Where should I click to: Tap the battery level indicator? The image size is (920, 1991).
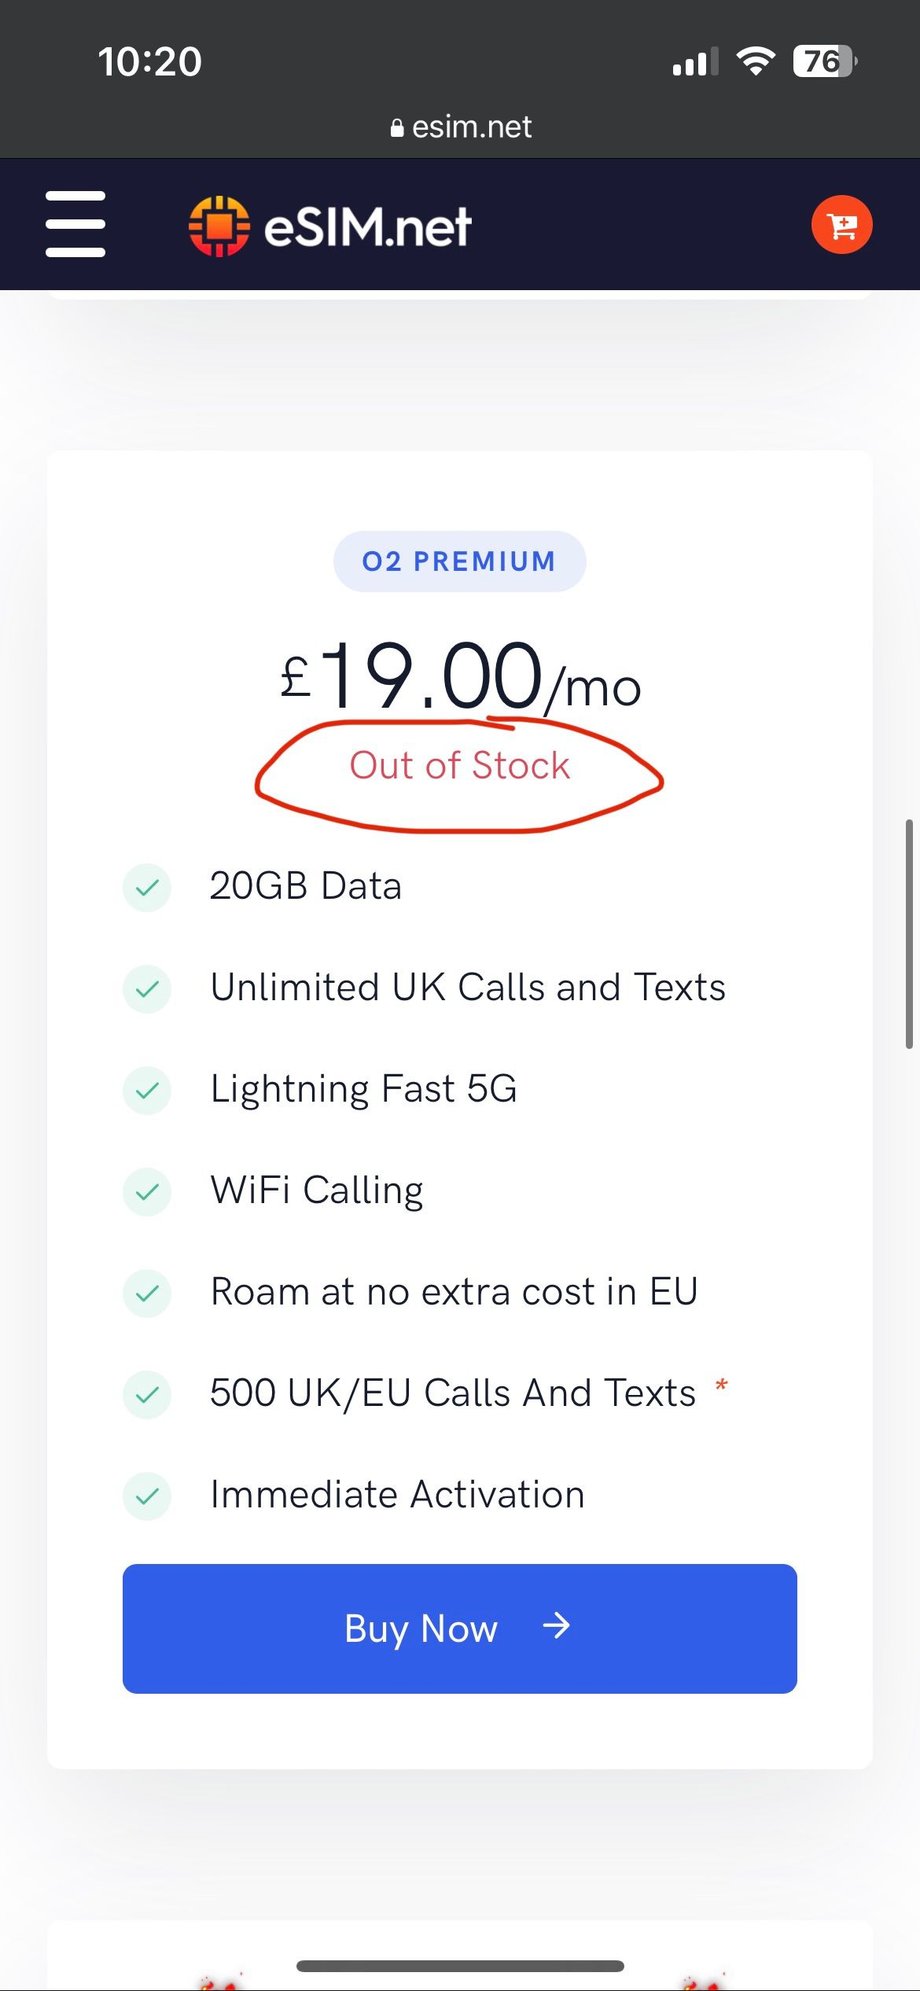tap(824, 62)
